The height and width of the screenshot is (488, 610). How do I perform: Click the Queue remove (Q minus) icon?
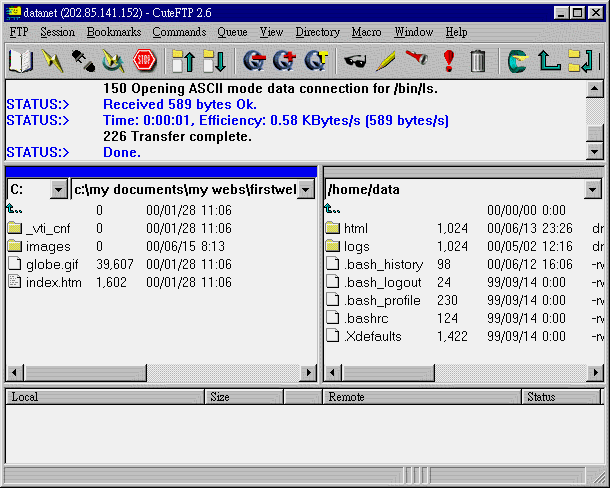click(x=254, y=61)
